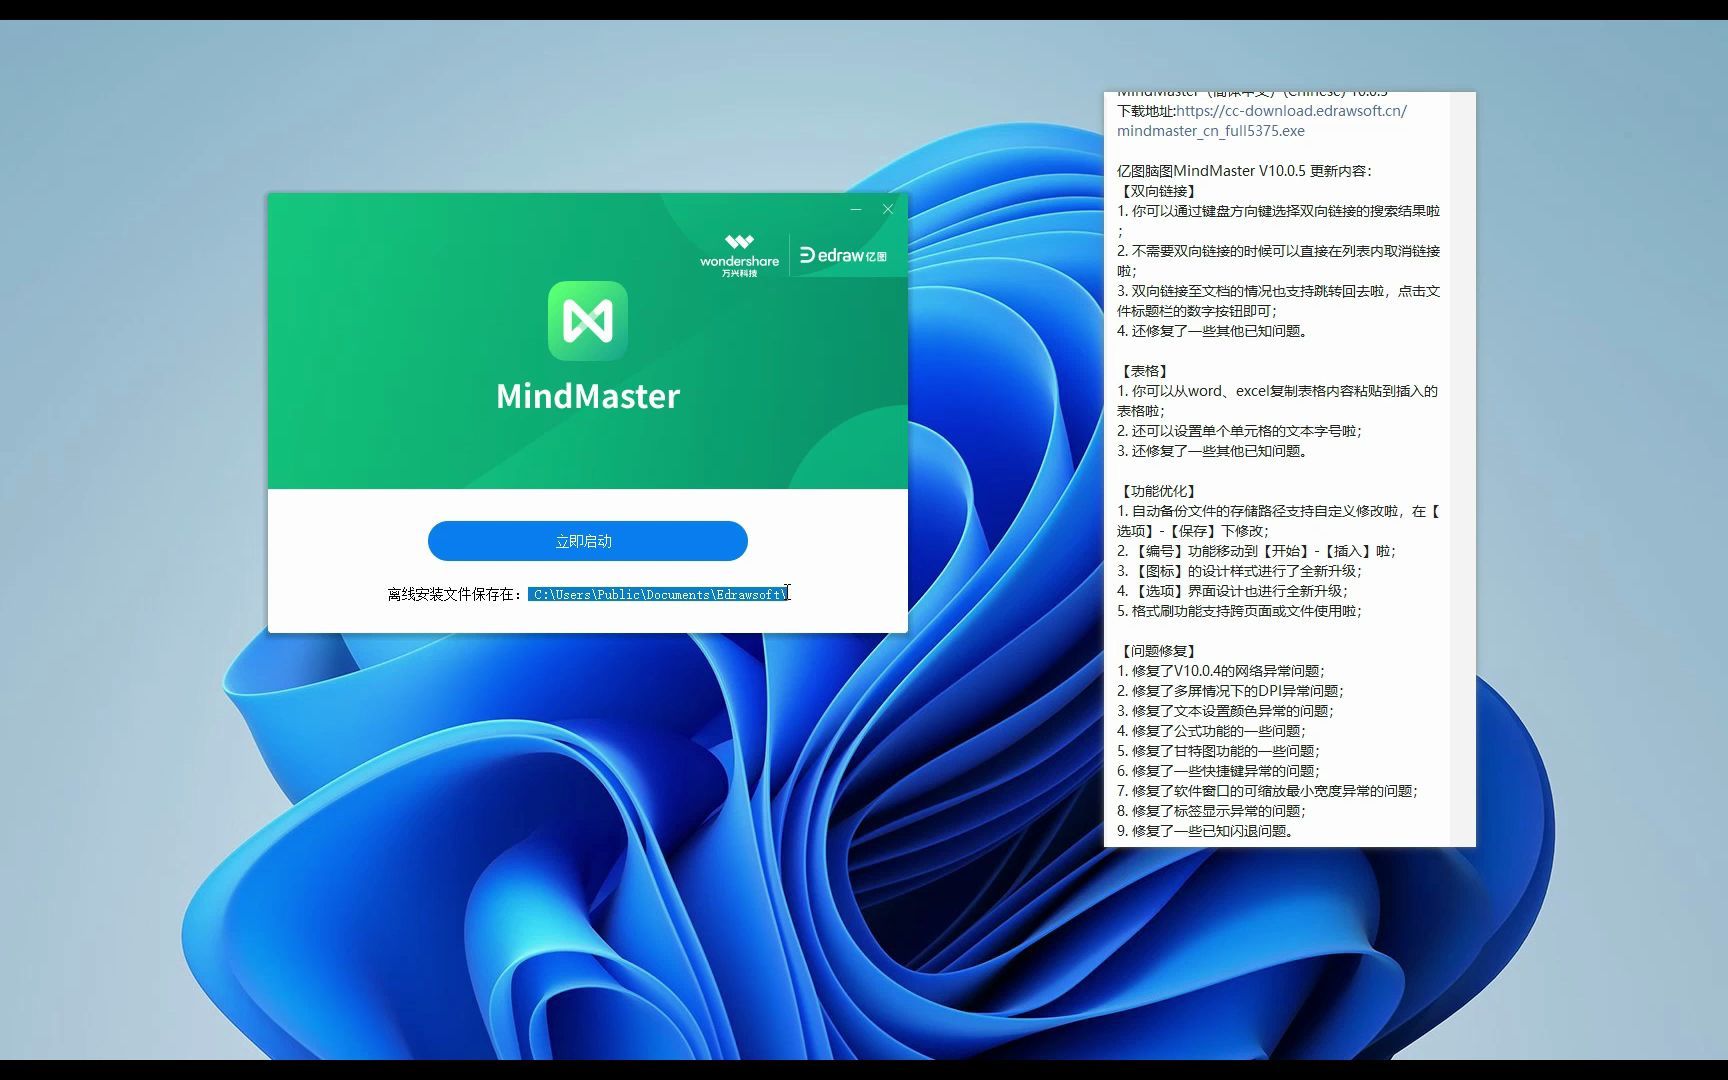Click the MindMaster app logo icon
The height and width of the screenshot is (1080, 1728).
[x=588, y=321]
